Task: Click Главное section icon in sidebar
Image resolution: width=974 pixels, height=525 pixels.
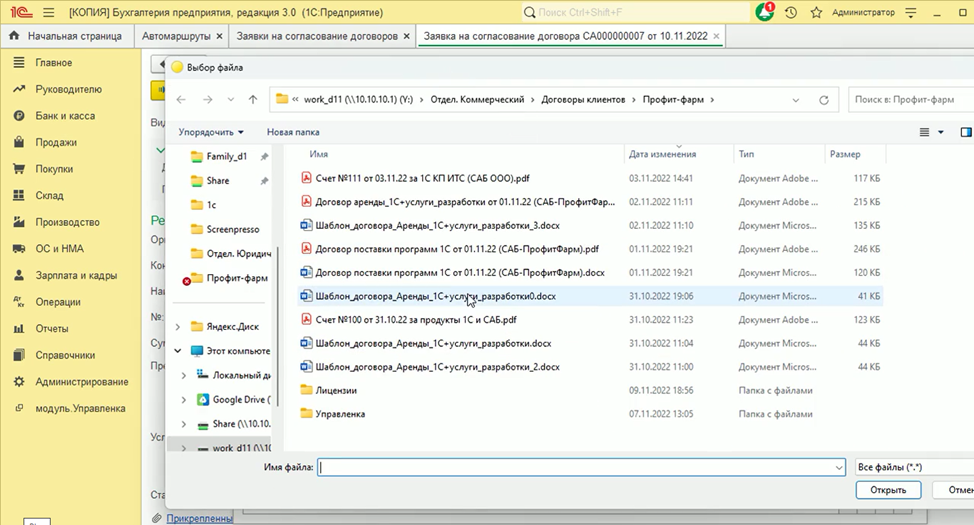Action: [19, 63]
